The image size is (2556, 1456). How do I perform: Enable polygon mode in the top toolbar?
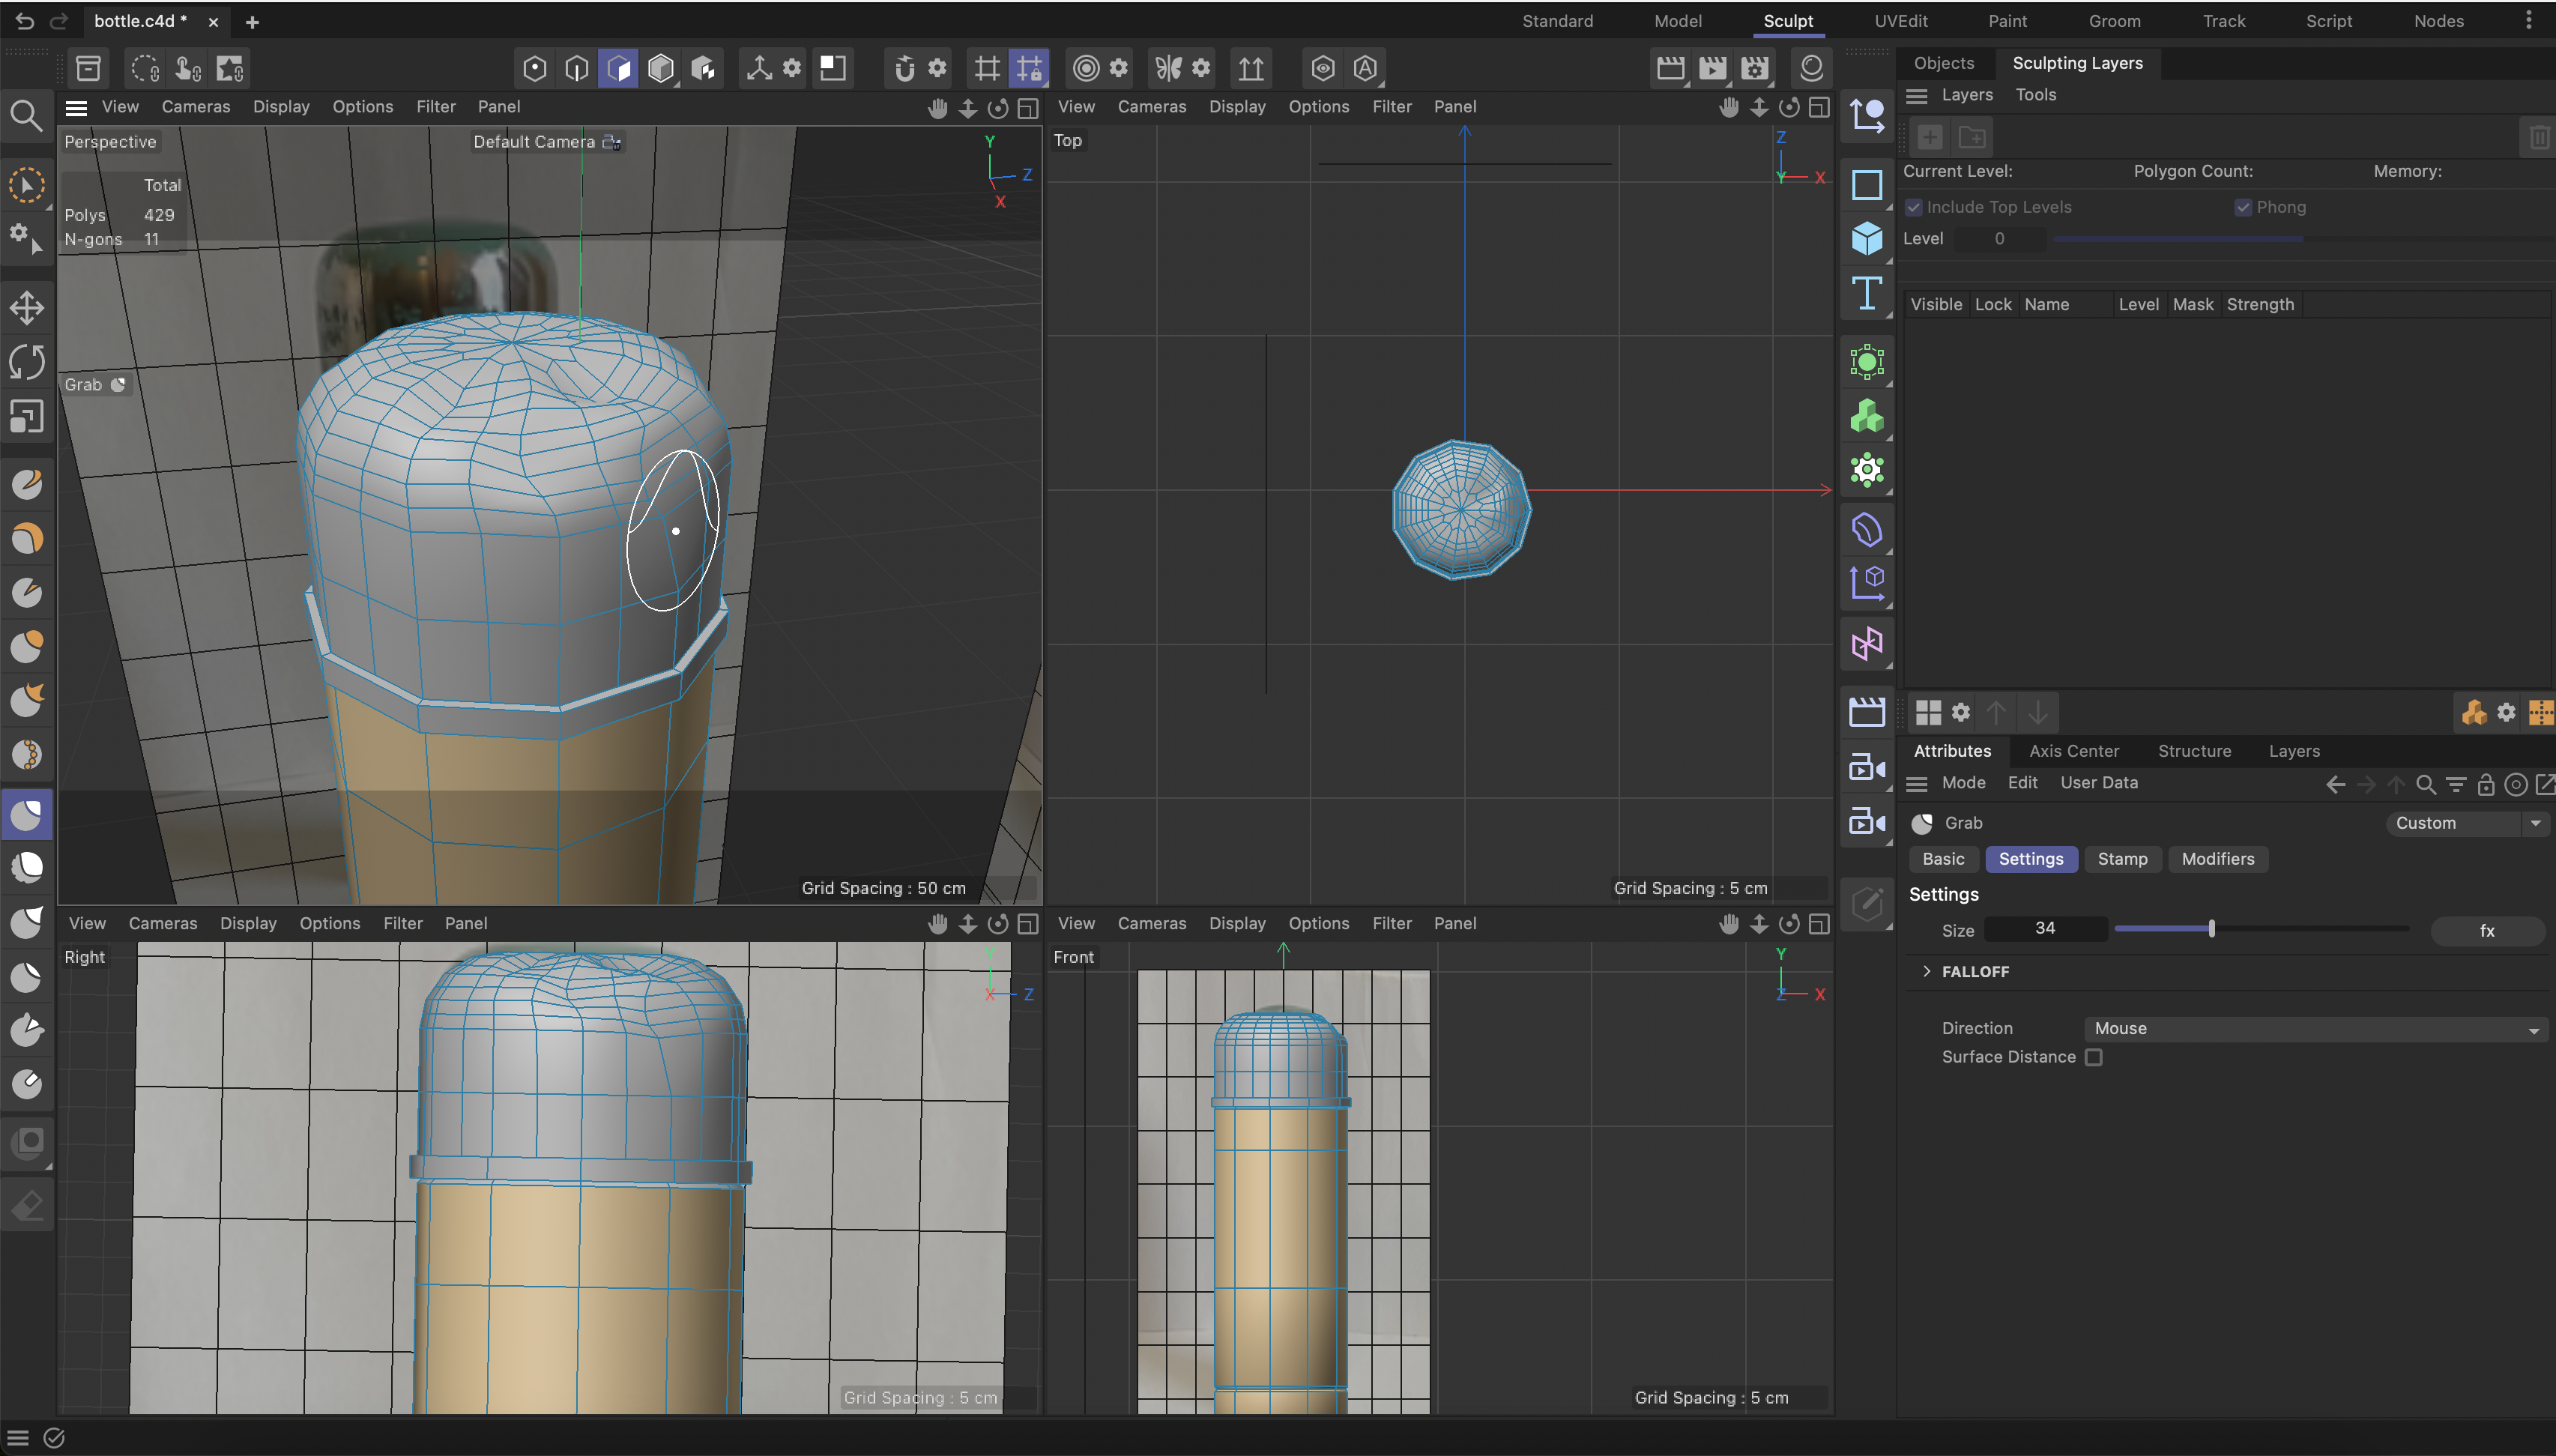coord(619,68)
